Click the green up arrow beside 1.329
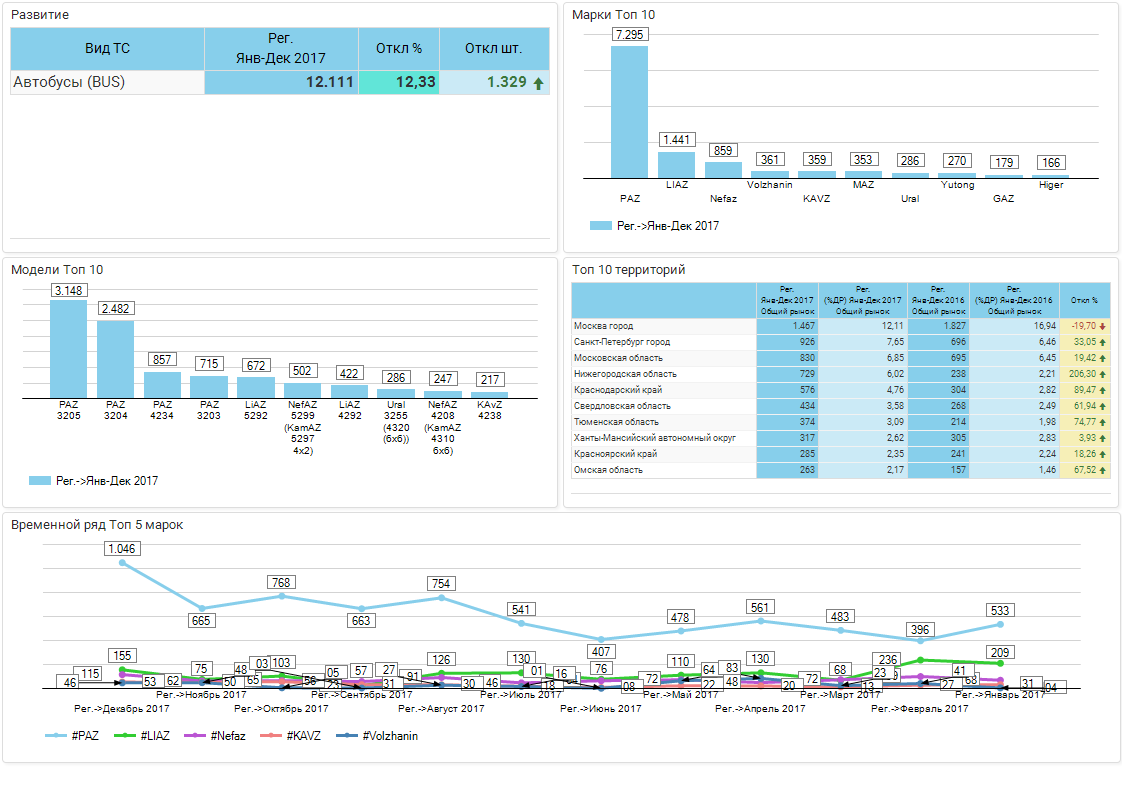Screen dimensions: 1122x793 pyautogui.click(x=539, y=83)
